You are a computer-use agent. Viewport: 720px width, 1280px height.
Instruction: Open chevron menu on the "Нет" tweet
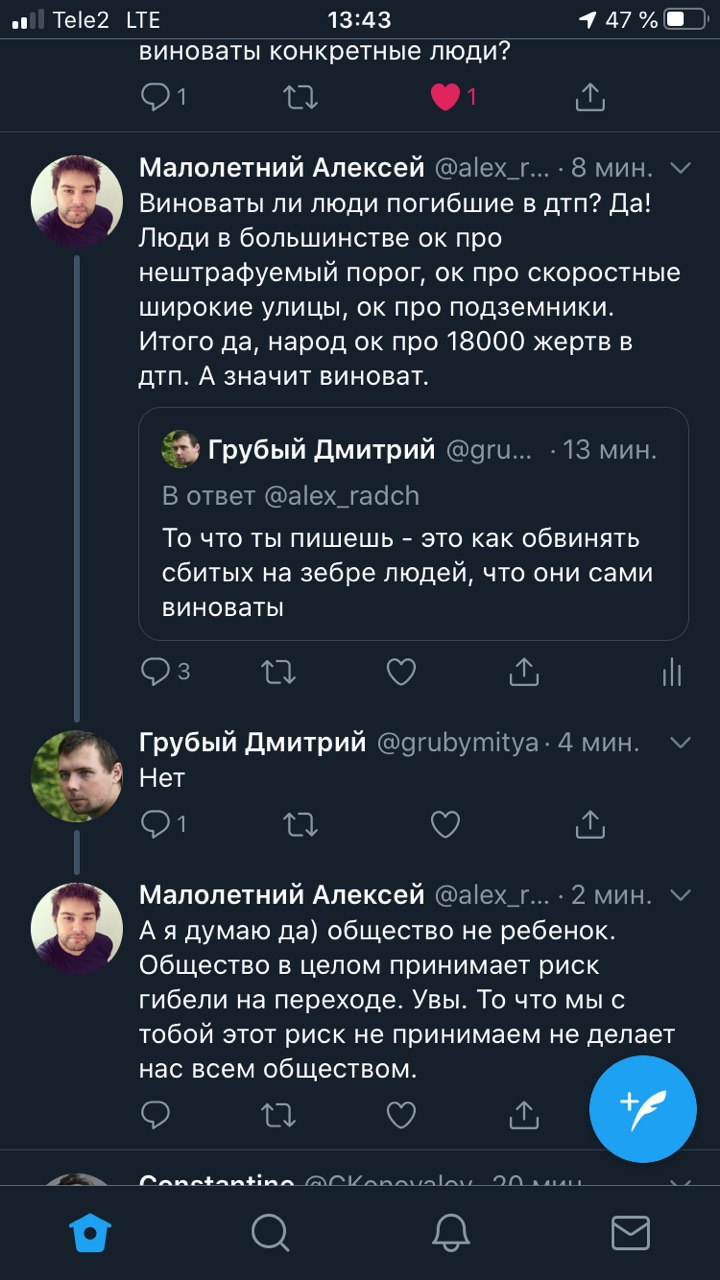pos(681,743)
